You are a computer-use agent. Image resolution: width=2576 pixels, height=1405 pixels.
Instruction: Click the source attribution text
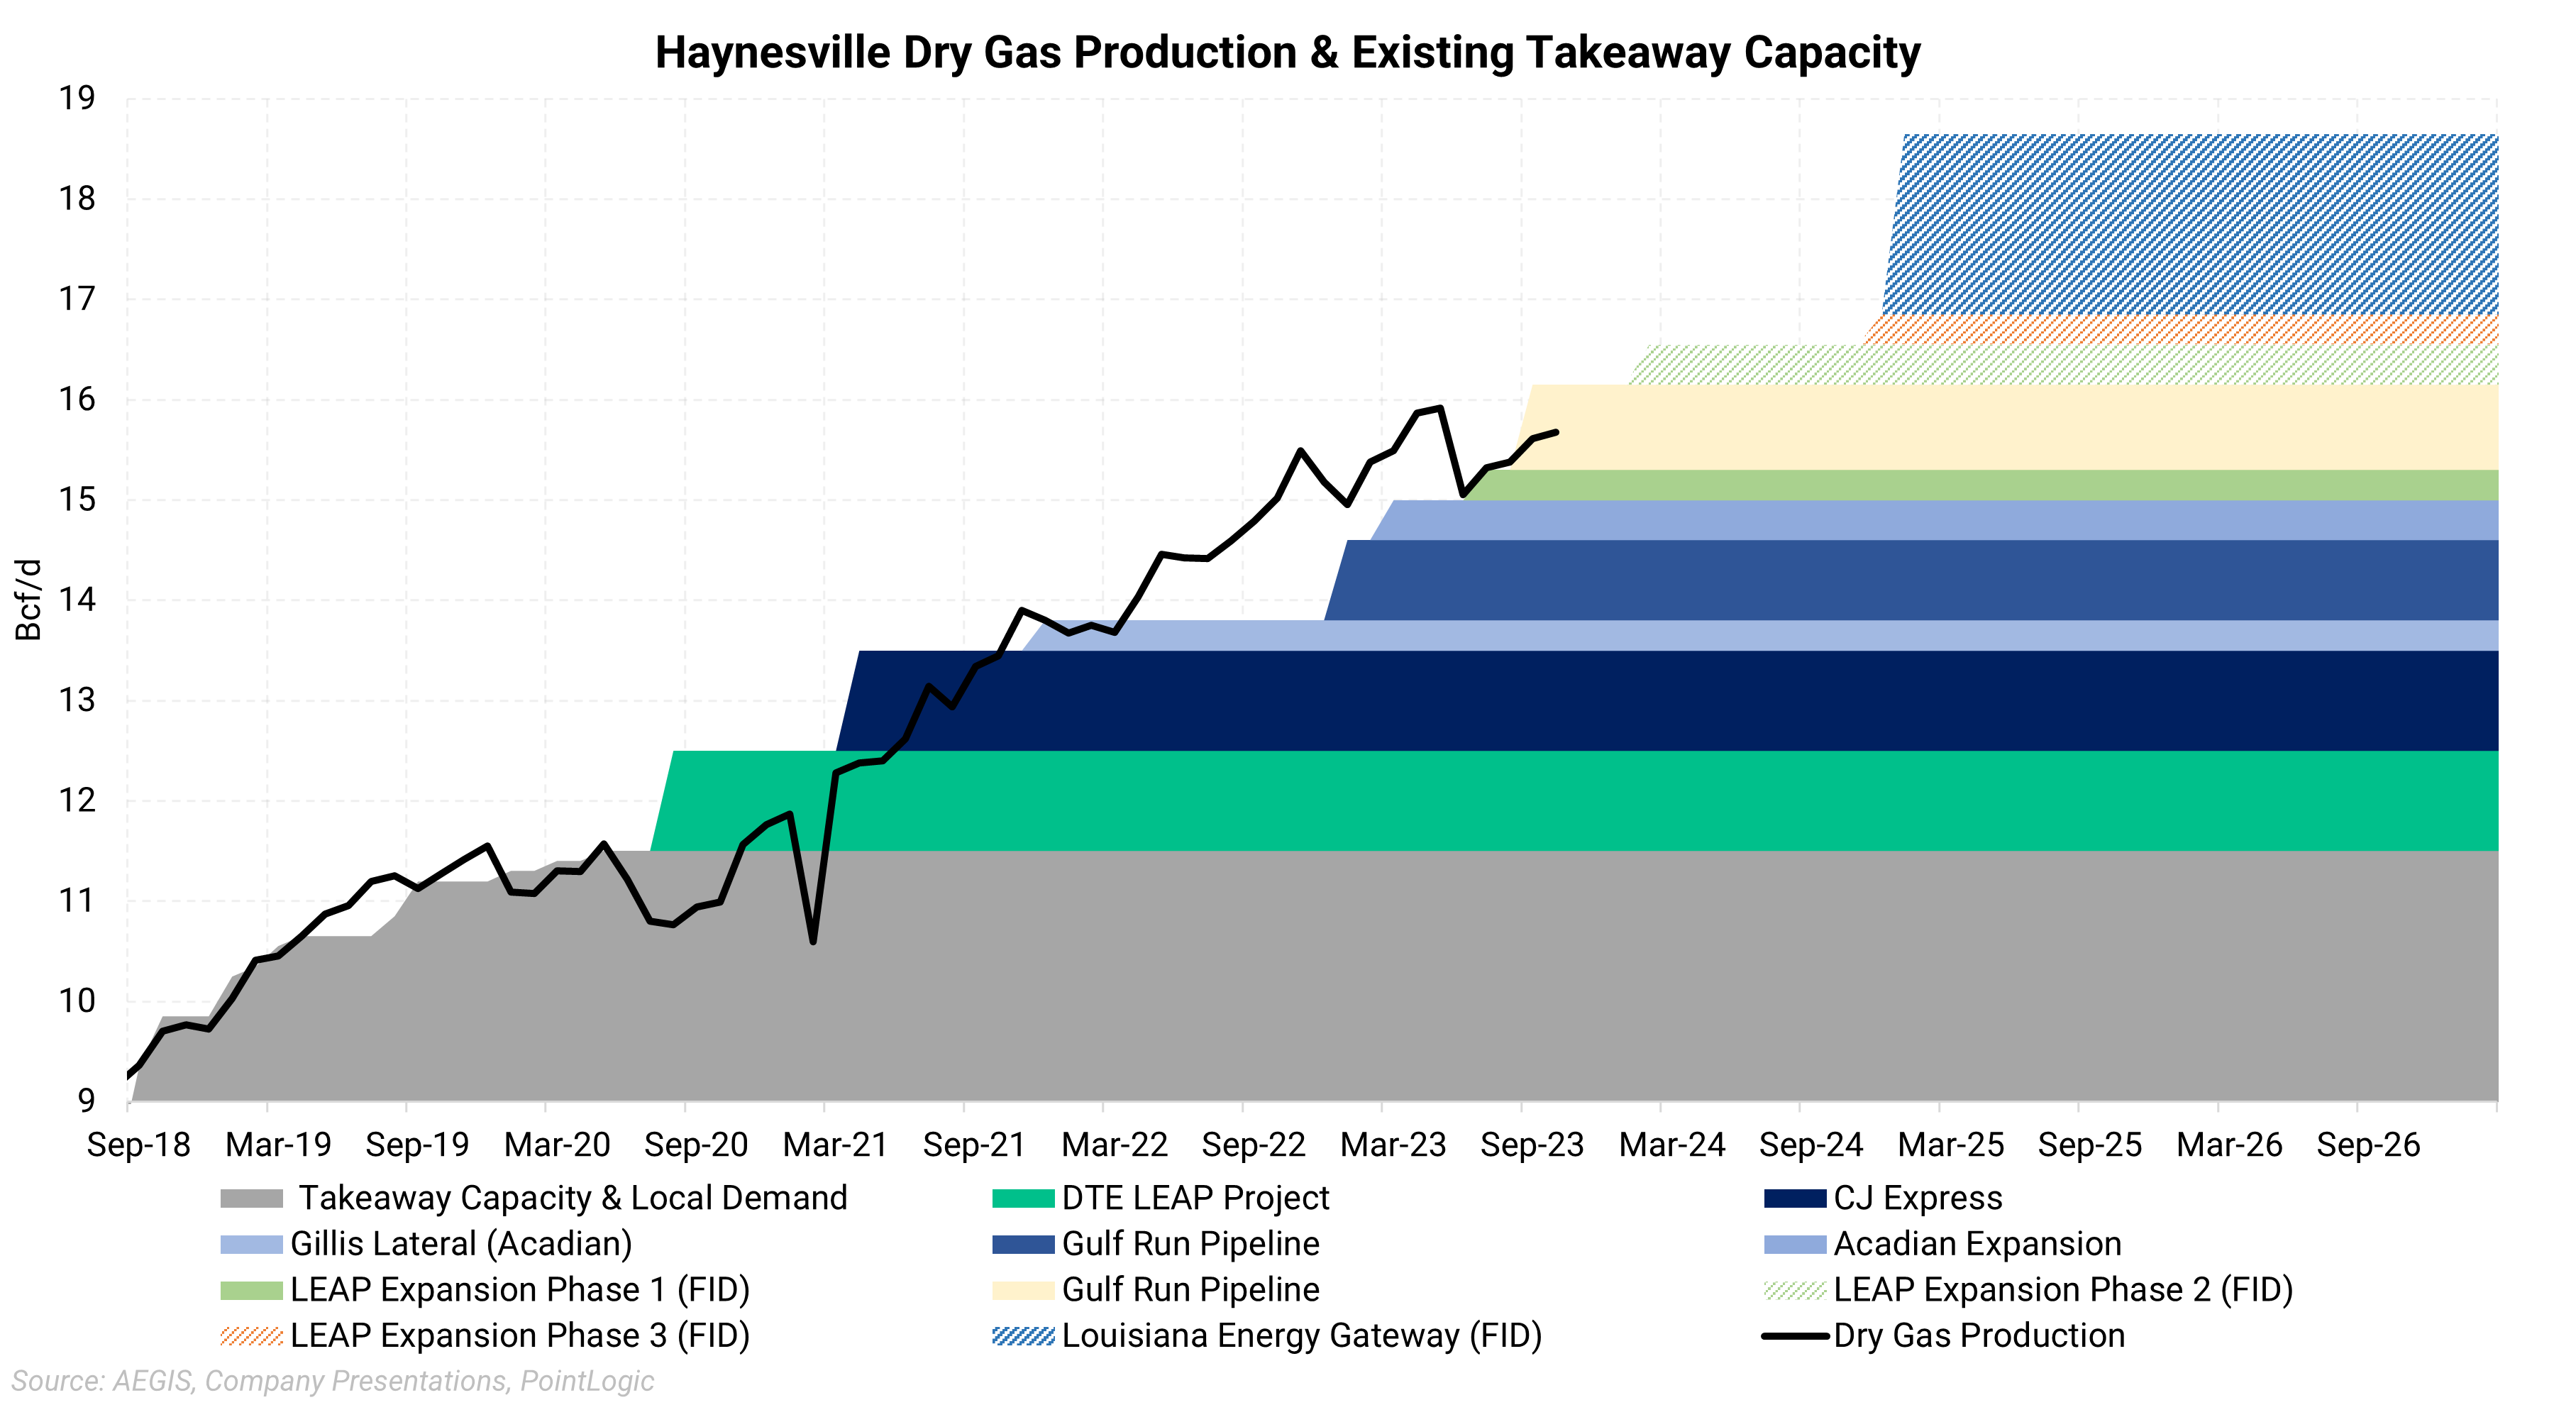click(332, 1381)
